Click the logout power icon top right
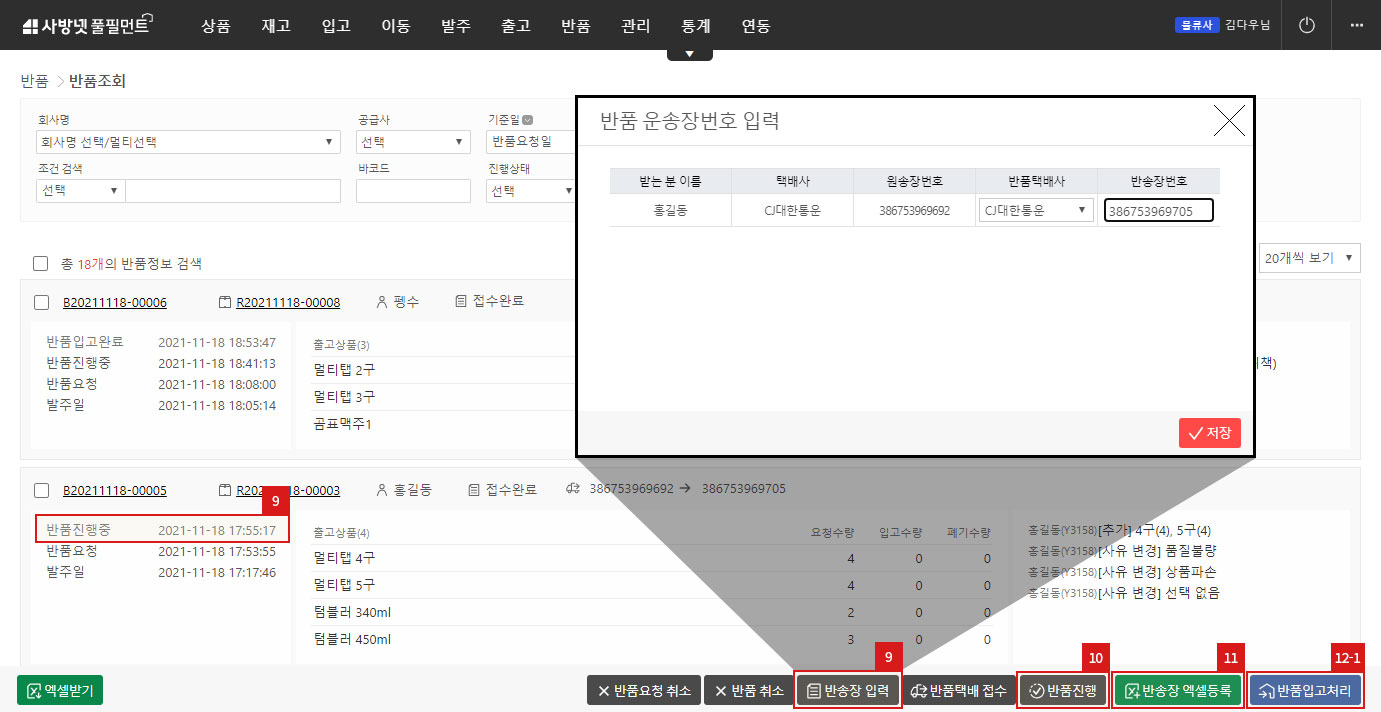Image resolution: width=1381 pixels, height=712 pixels. pyautogui.click(x=1306, y=24)
